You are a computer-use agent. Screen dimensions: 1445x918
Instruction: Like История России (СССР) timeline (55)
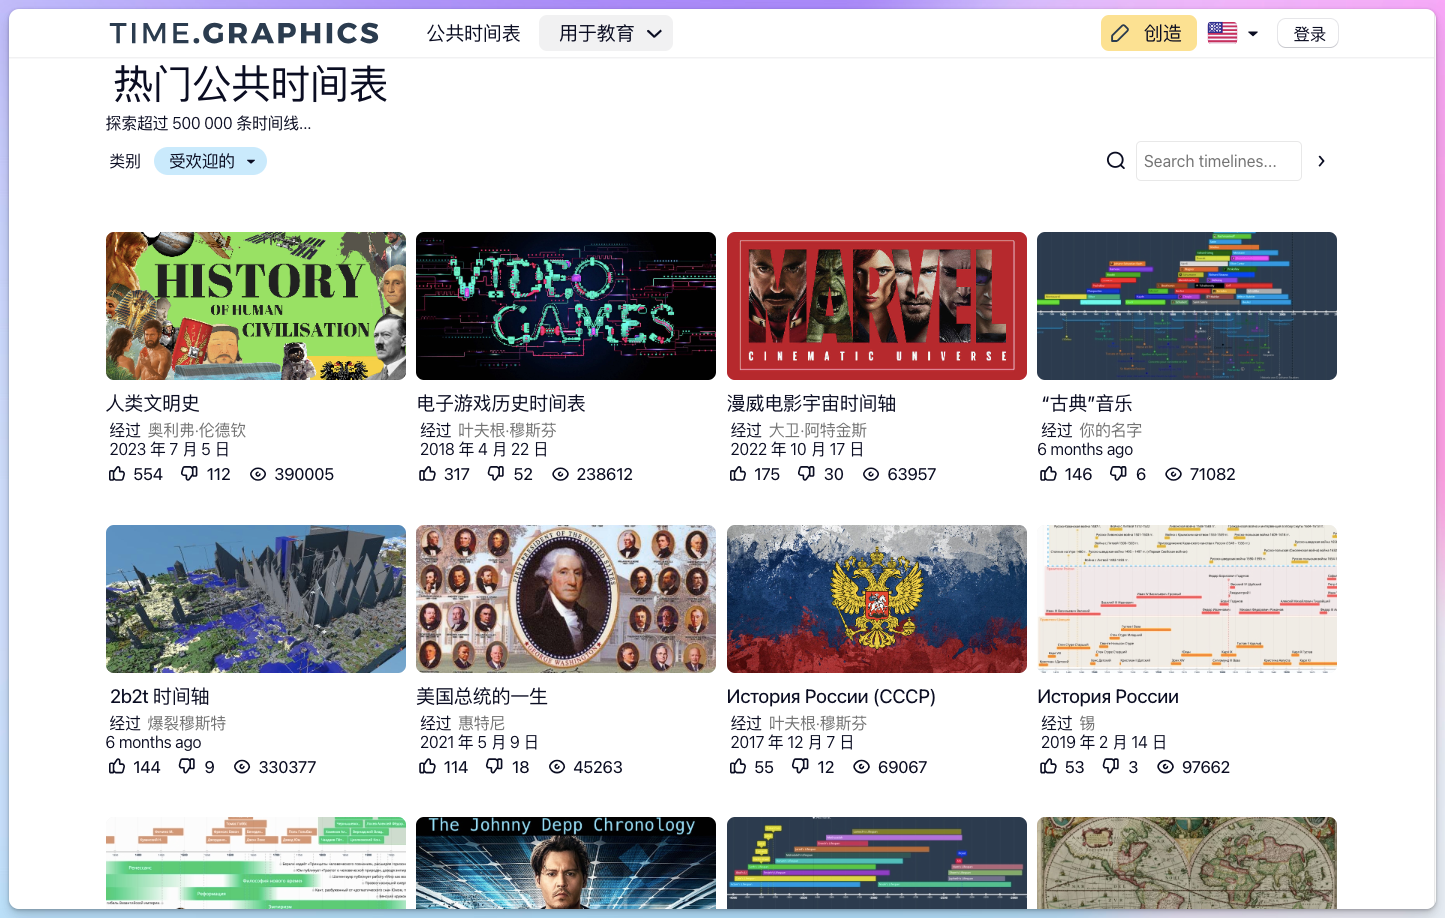pos(738,767)
